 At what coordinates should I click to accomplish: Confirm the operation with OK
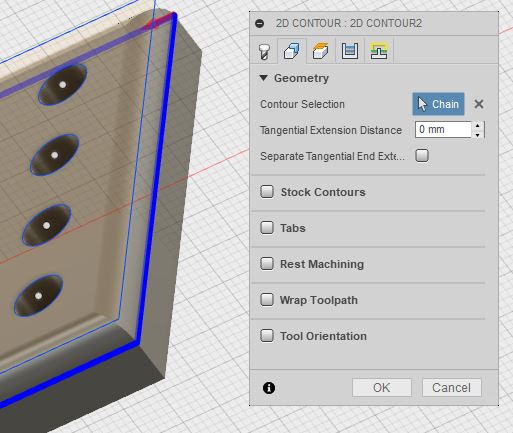point(382,388)
